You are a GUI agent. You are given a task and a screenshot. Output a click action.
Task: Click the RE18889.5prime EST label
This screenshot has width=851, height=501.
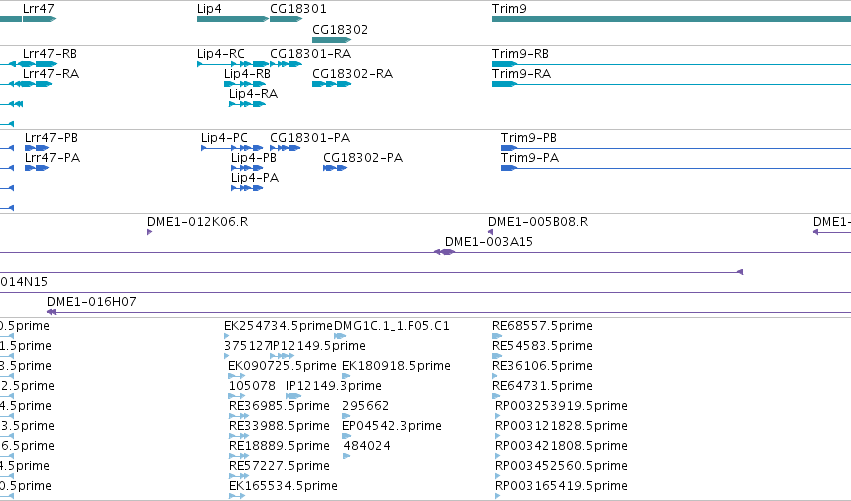click(280, 446)
